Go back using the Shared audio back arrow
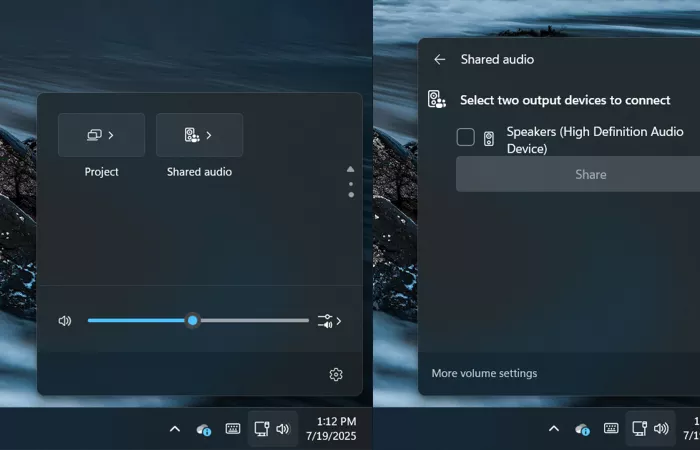700x450 pixels. point(439,59)
